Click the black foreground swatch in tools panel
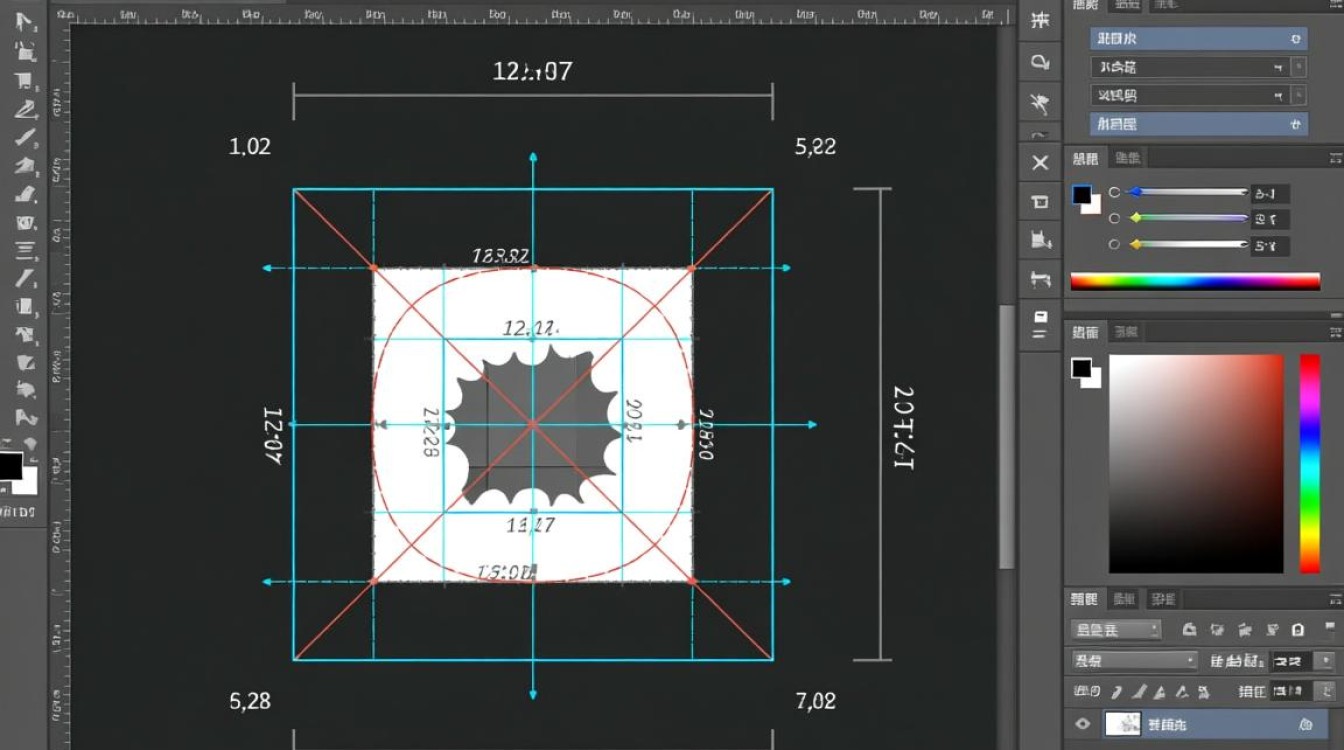Viewport: 1344px width, 750px height. point(10,466)
